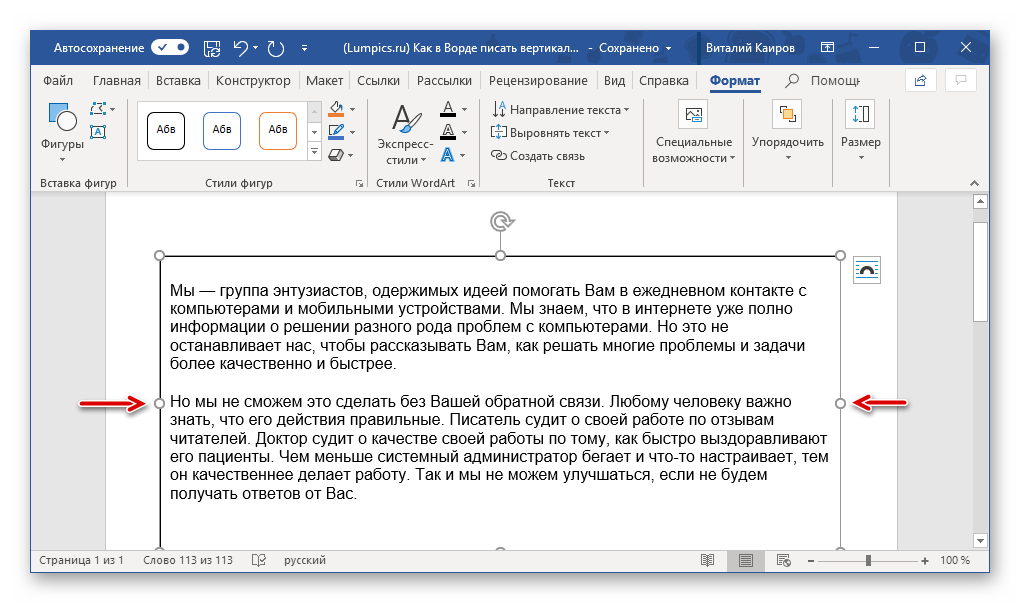The width and height of the screenshot is (1020, 603).
Task: Click the Shape Fill paint bucket icon
Action: click(x=336, y=109)
